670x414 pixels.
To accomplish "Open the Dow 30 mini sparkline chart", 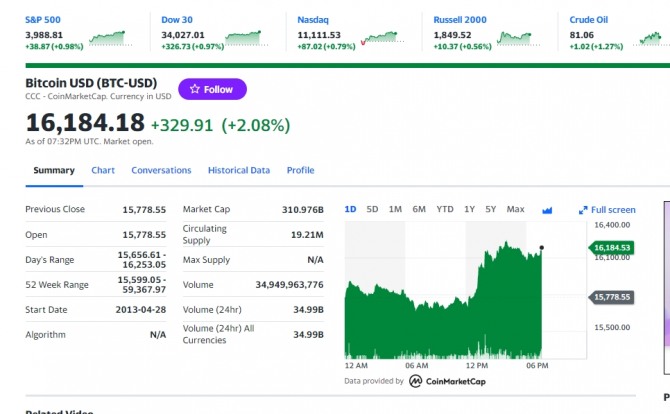I will (x=246, y=38).
